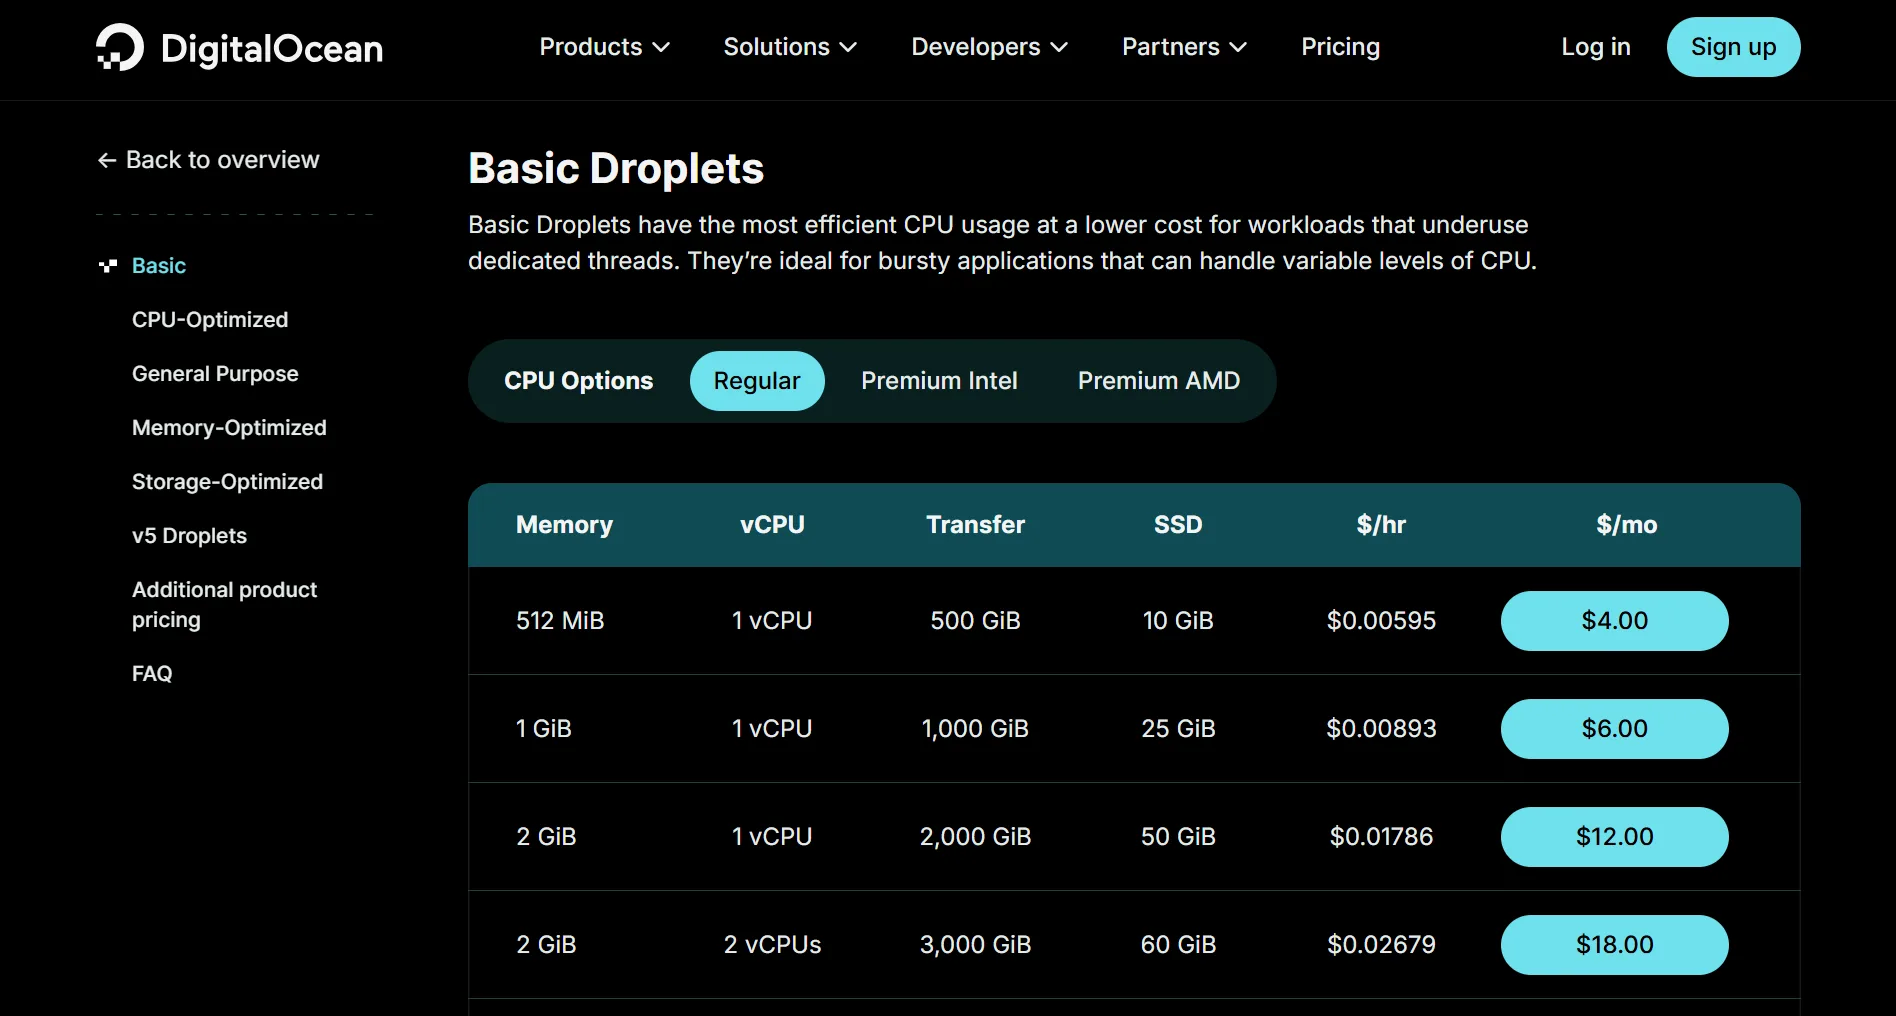
Task: Click the $0.01786 hourly price
Action: [x=1381, y=837]
